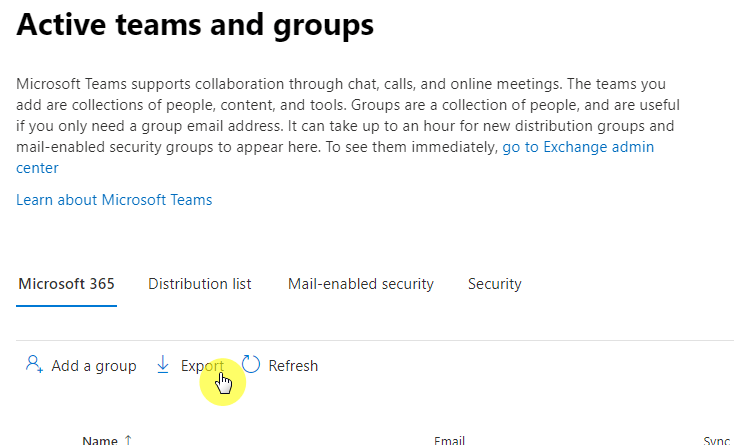Click the sort arrow beside Name
Viewport: 734px width, 445px height.
(x=128, y=440)
